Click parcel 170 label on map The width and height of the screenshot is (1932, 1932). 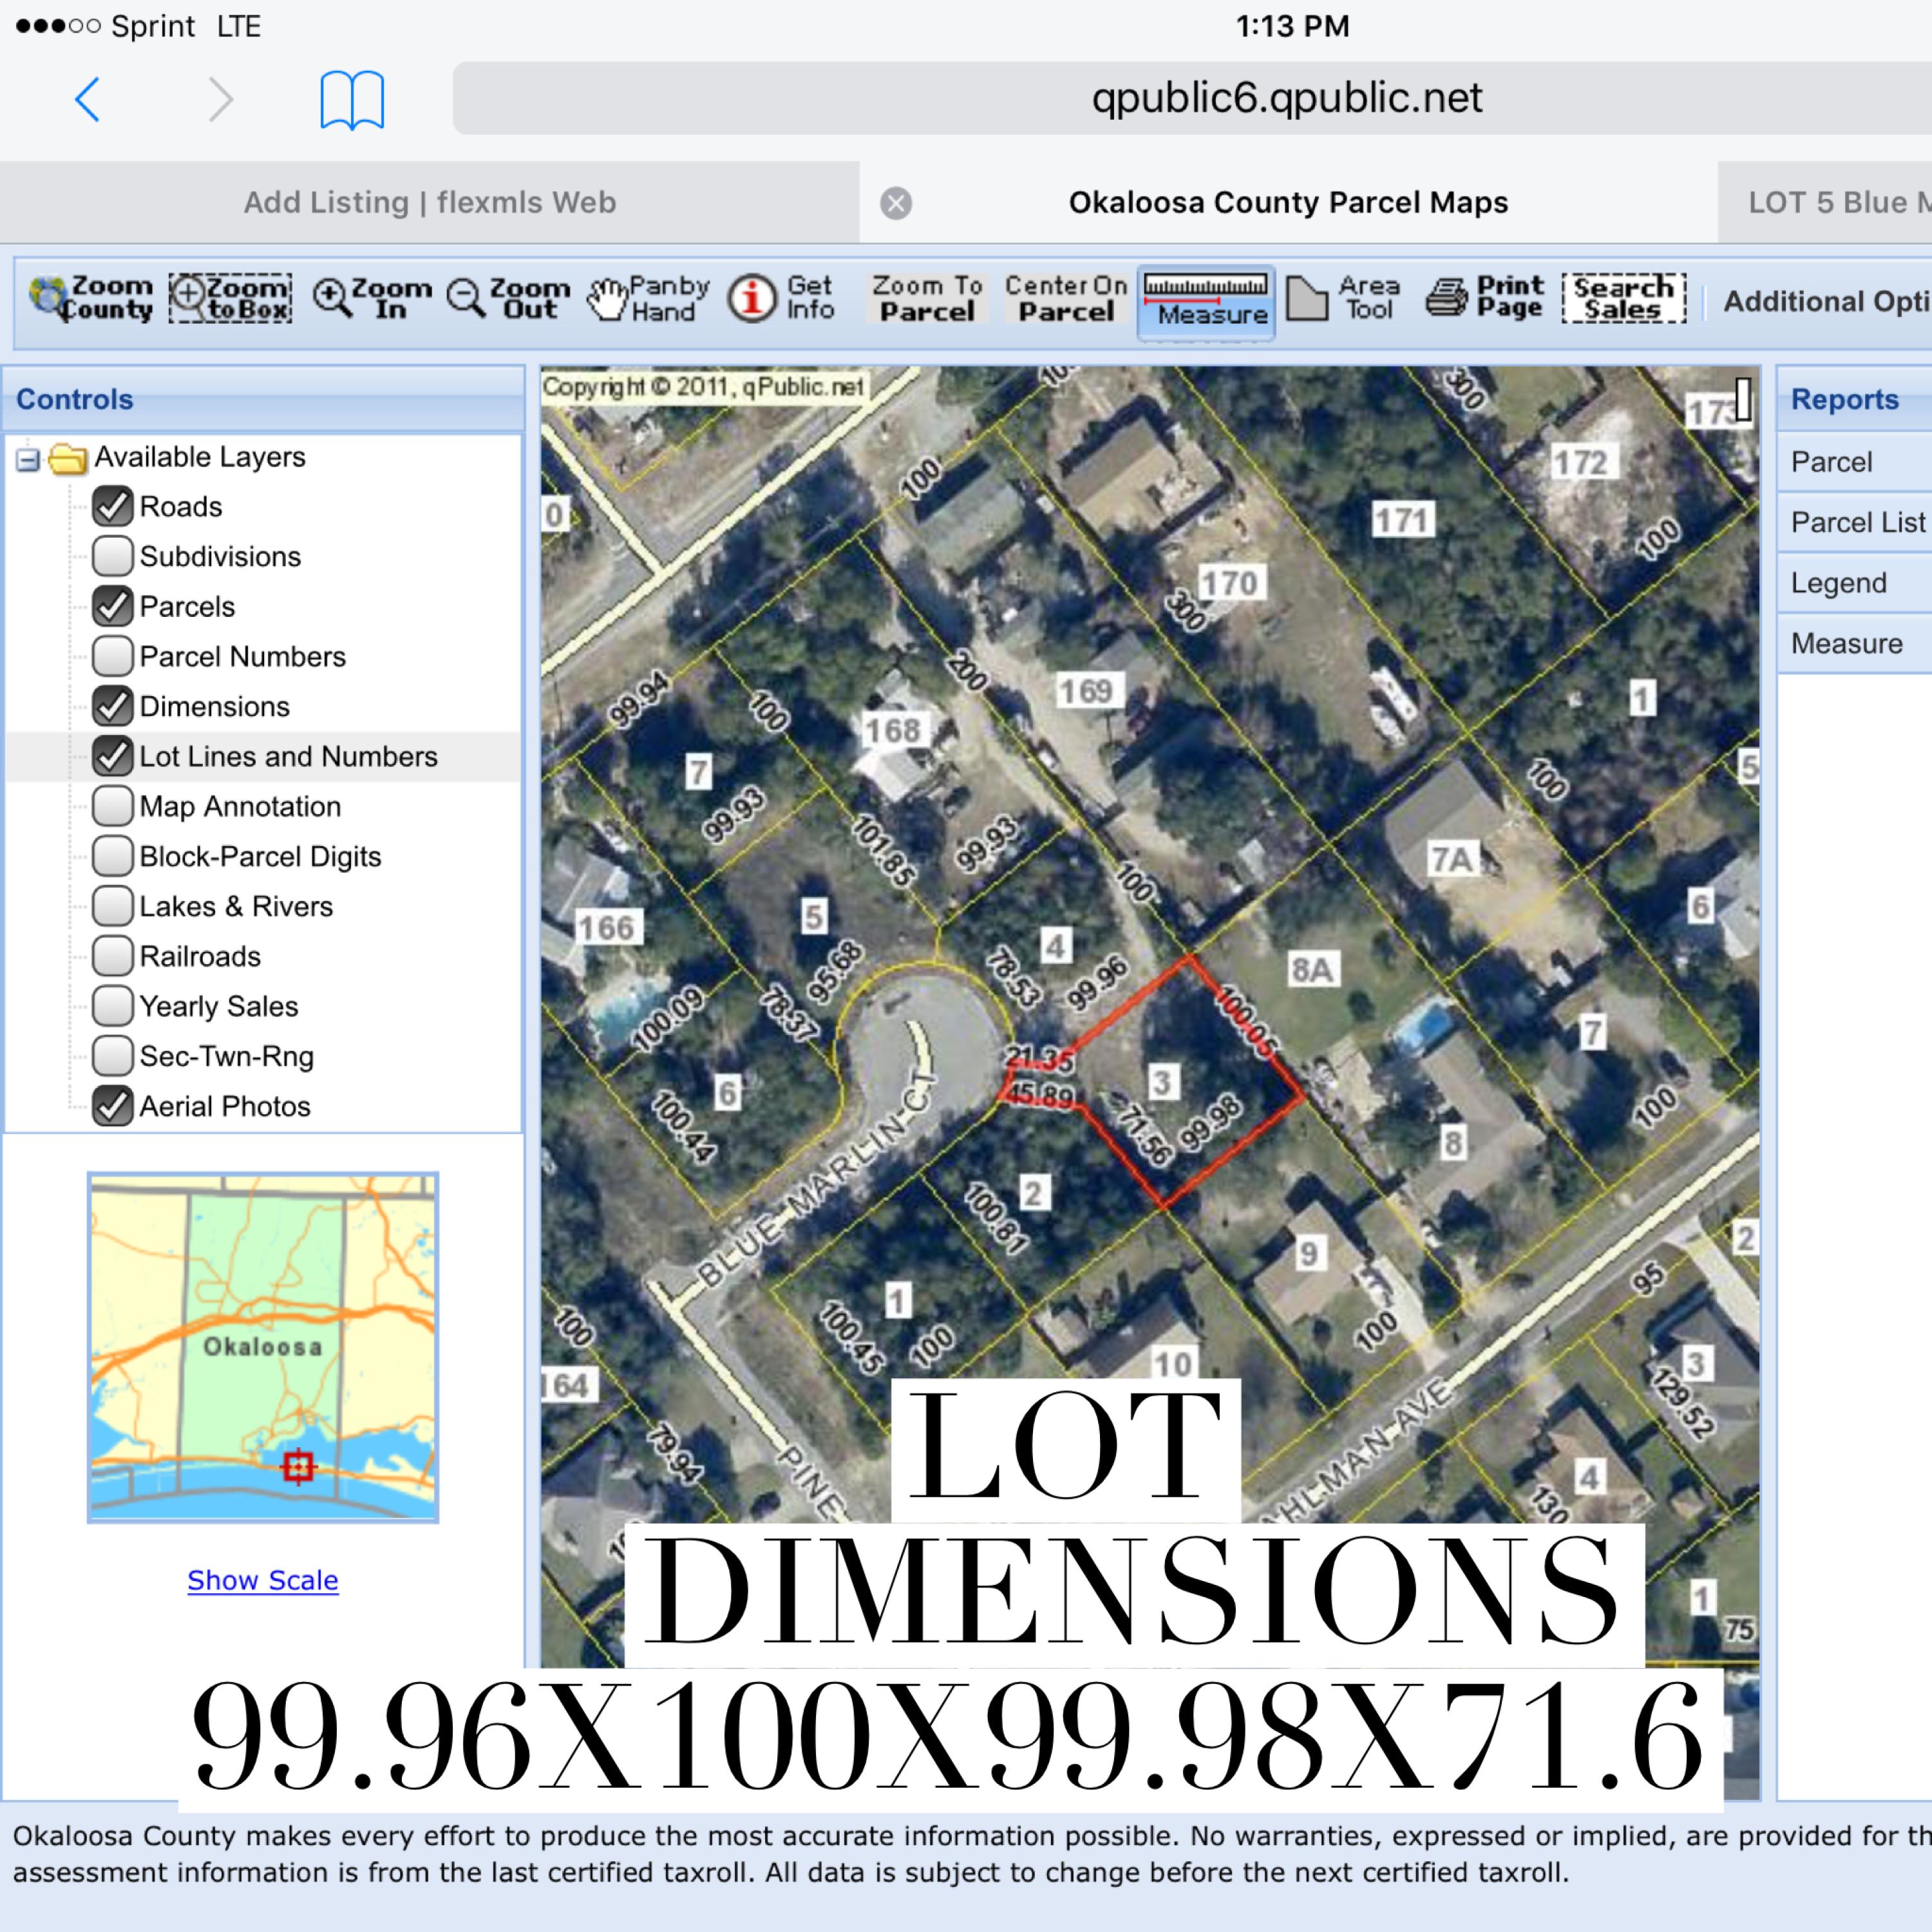pyautogui.click(x=1230, y=582)
